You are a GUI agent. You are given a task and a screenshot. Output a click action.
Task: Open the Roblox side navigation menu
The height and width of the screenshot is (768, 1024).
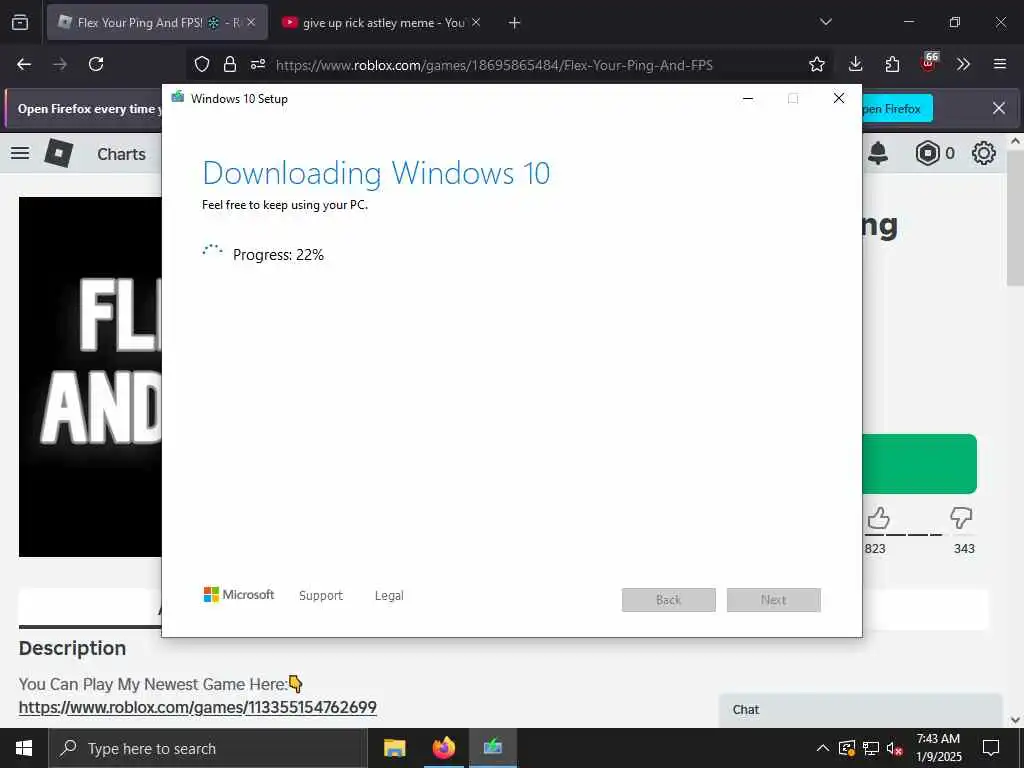(x=20, y=153)
